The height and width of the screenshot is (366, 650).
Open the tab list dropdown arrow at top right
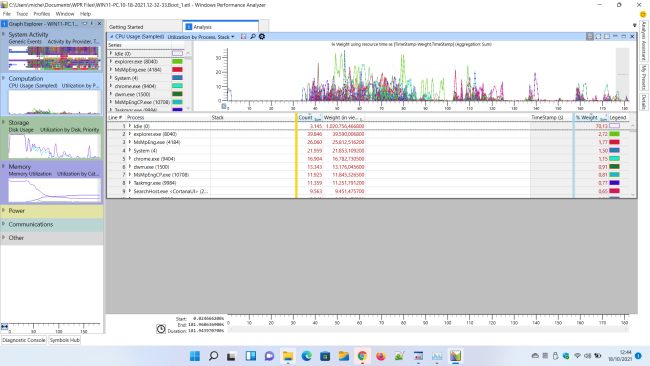[x=635, y=25]
